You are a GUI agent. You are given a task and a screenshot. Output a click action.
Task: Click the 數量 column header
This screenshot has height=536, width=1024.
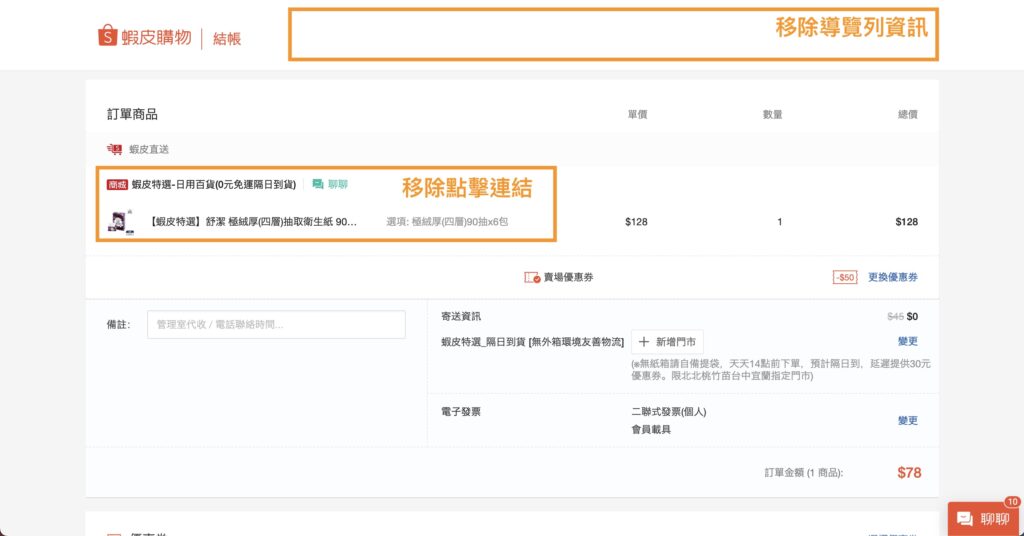pos(773,114)
